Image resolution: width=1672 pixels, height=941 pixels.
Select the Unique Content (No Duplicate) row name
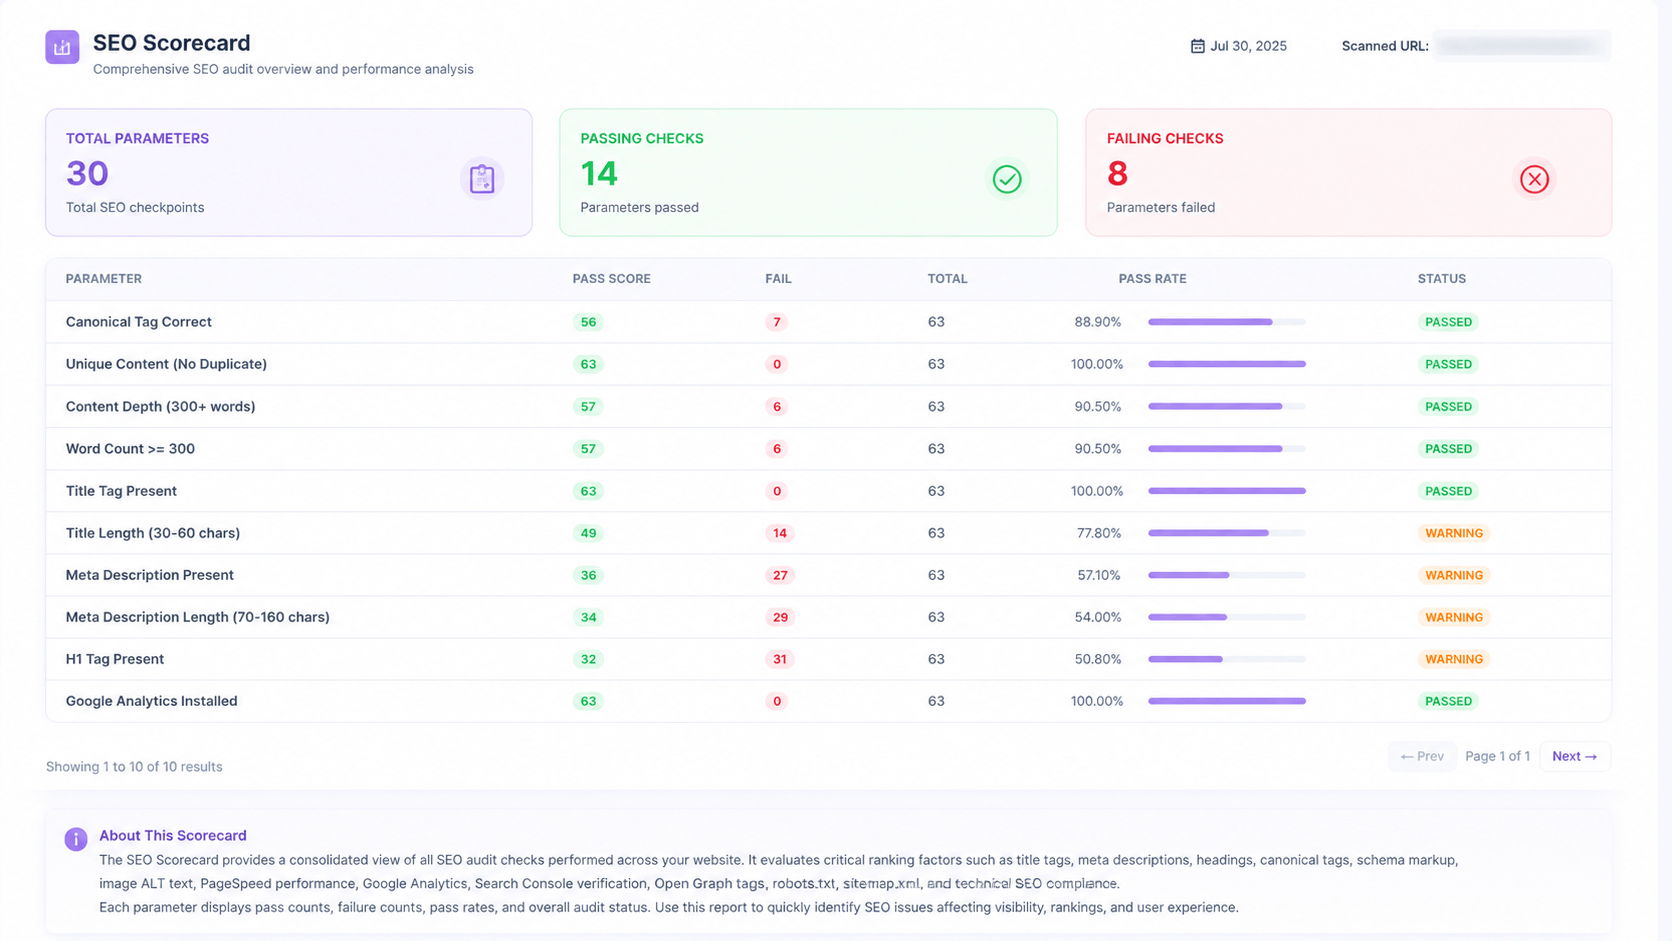[166, 364]
